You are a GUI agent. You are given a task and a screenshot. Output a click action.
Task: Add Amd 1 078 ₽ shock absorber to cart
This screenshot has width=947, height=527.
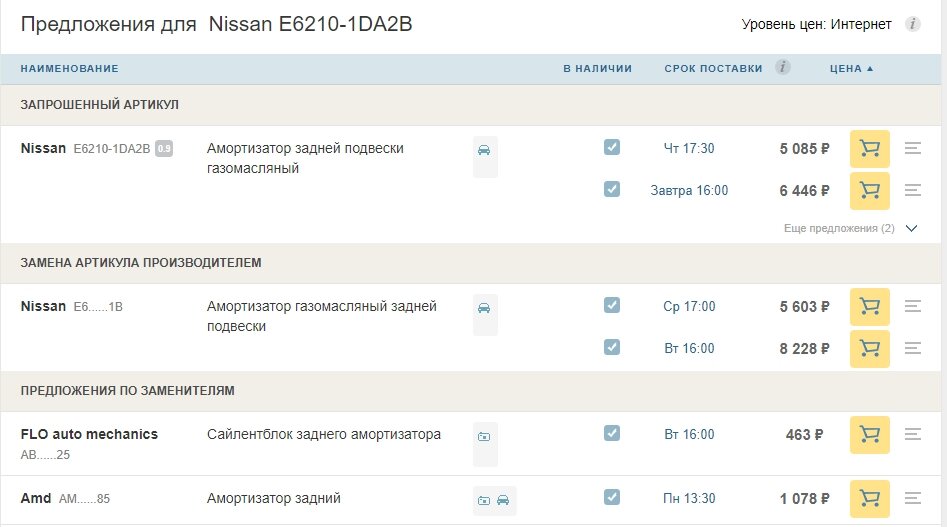coord(869,499)
